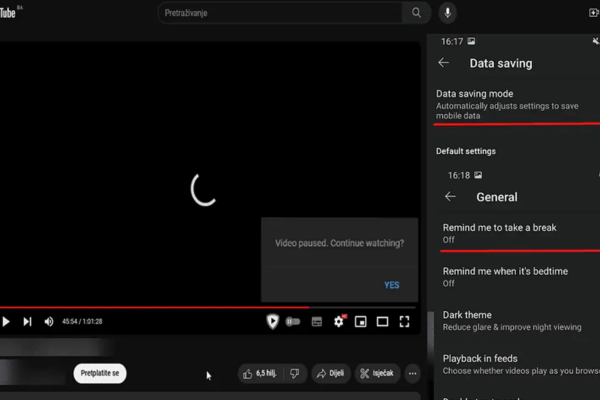
Task: Enable miniplayer mode
Action: tap(360, 322)
